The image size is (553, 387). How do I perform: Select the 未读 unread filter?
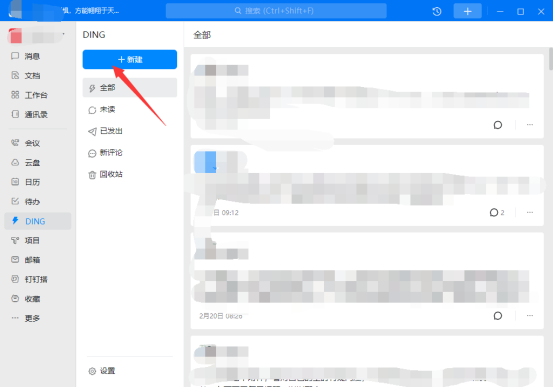pos(130,109)
